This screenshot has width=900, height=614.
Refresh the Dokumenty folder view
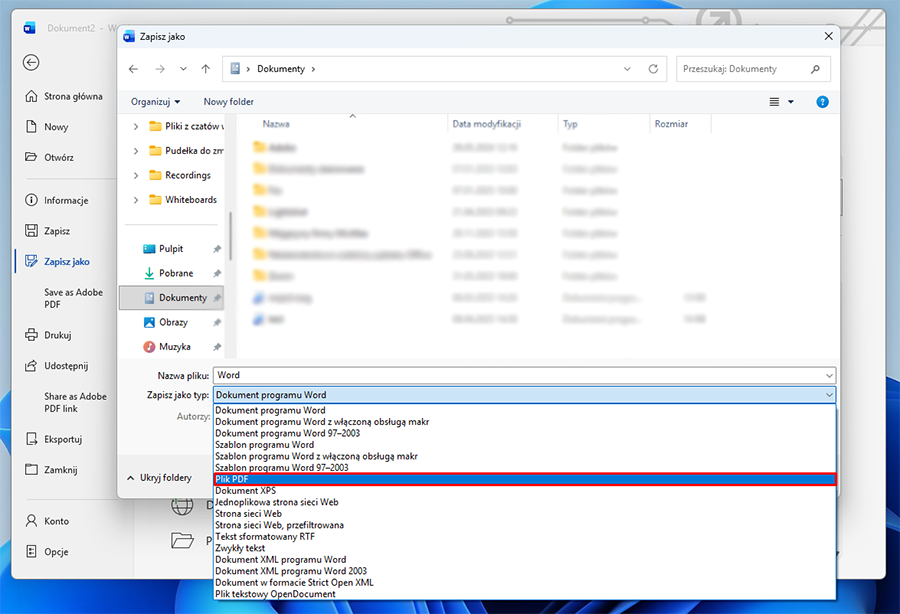tap(653, 69)
